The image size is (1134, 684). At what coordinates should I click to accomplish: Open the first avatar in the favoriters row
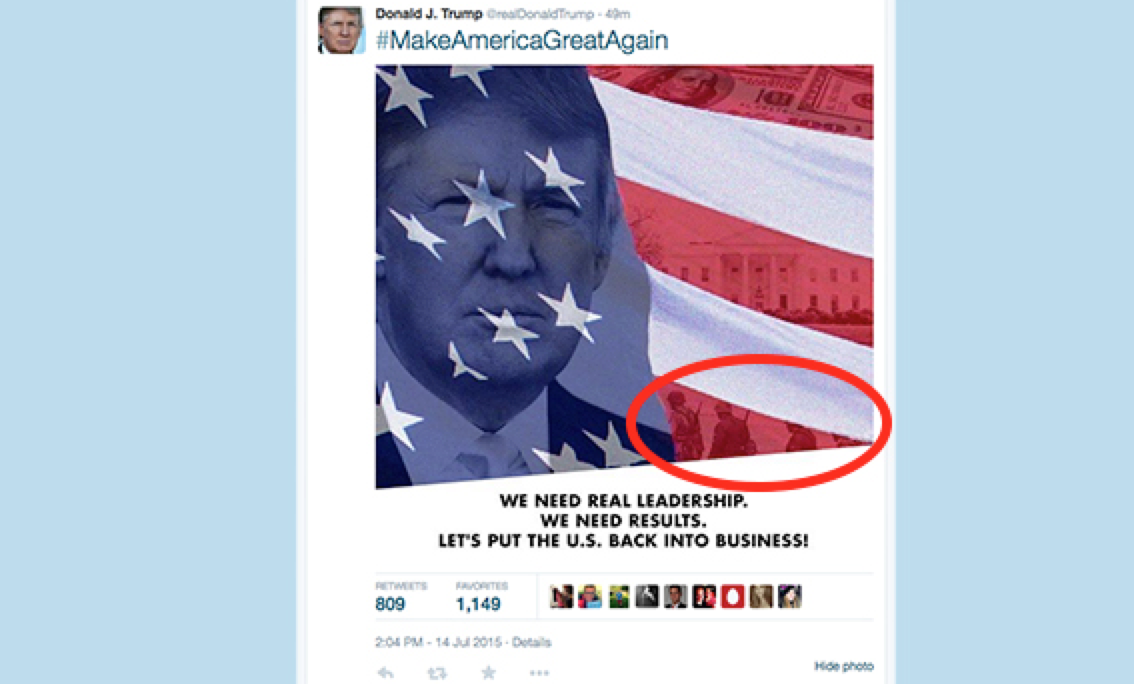(561, 597)
